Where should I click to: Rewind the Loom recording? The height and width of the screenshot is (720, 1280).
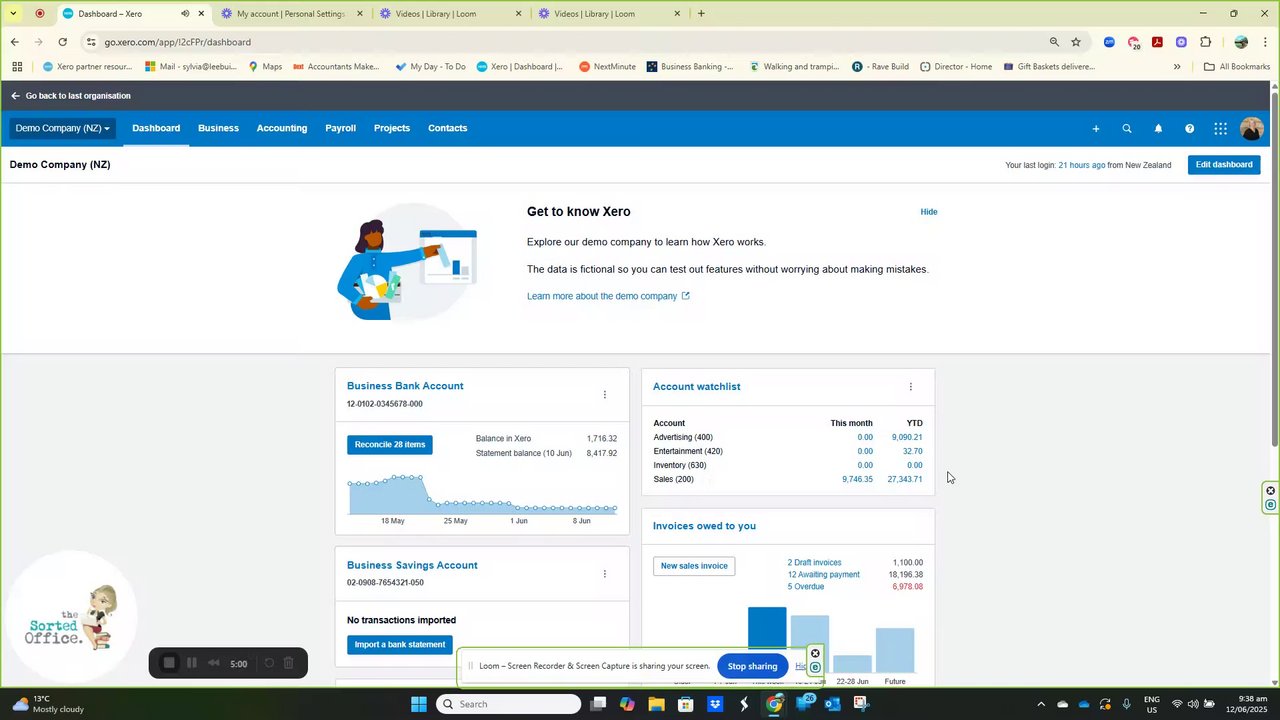click(x=213, y=663)
